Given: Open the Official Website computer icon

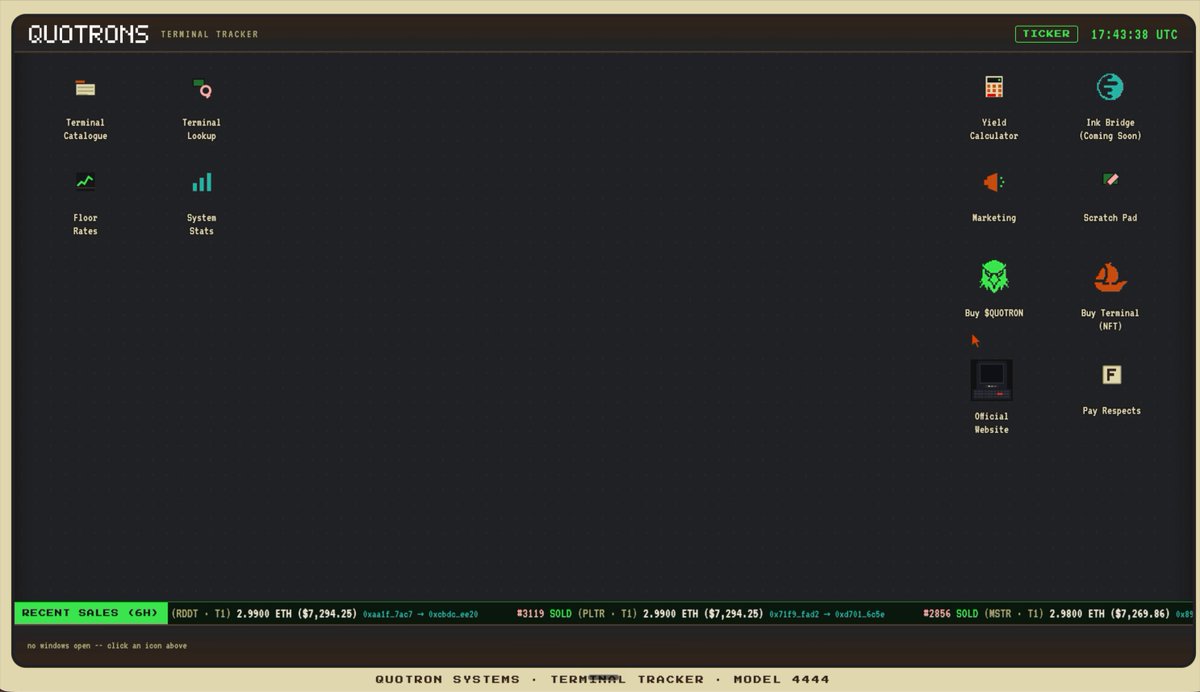Looking at the screenshot, I should pos(991,380).
